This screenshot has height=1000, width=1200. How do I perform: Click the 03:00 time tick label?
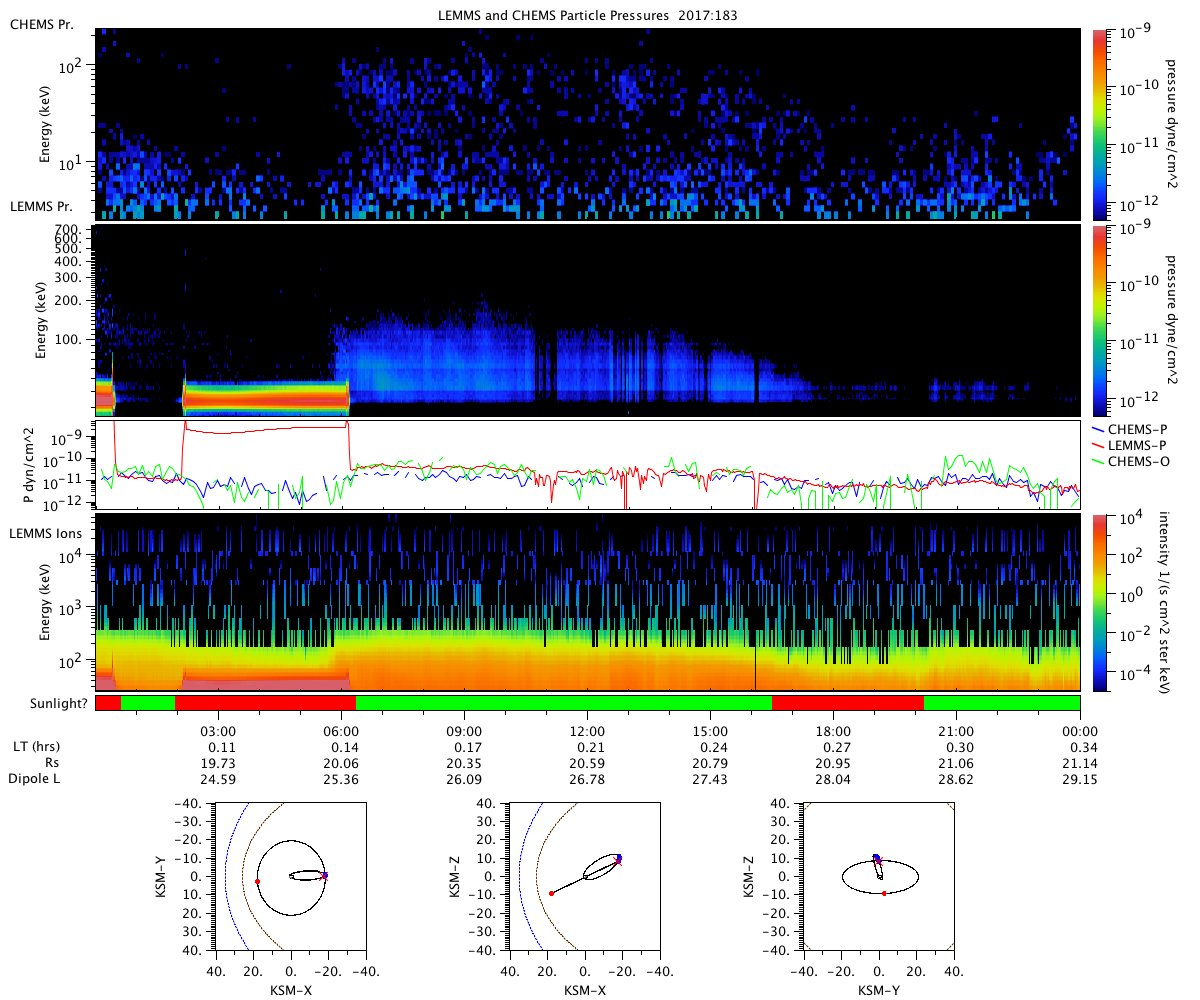tap(218, 732)
